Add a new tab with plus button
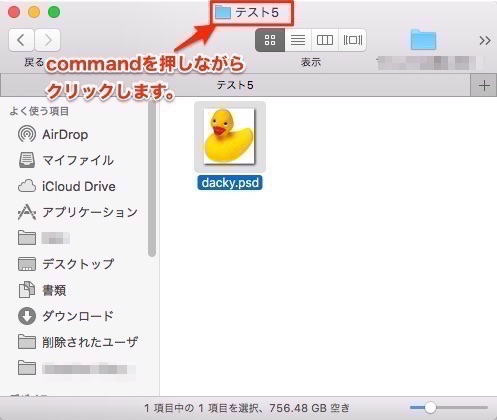 click(x=484, y=86)
